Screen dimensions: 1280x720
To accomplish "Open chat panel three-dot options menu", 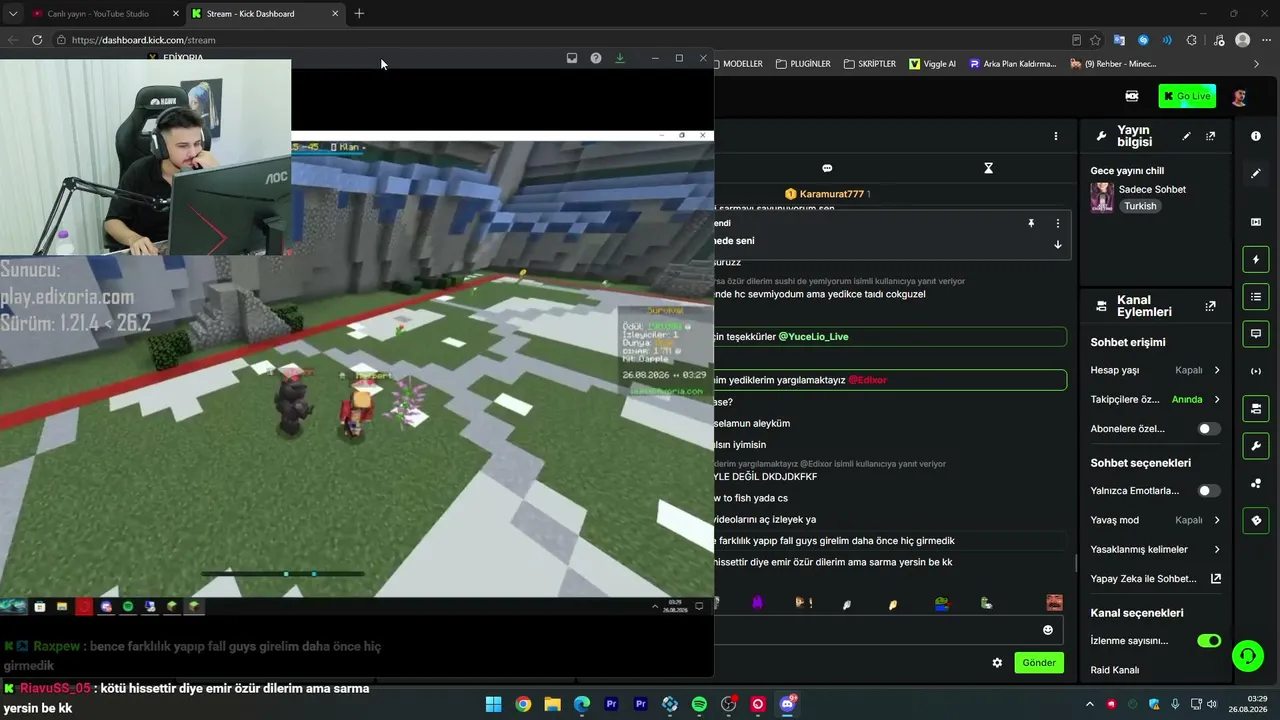I will coord(1056,136).
